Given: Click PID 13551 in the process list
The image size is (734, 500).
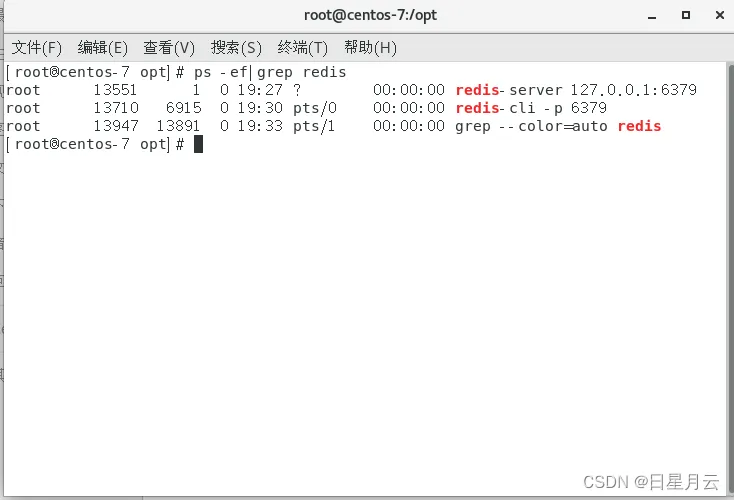Looking at the screenshot, I should (115, 90).
